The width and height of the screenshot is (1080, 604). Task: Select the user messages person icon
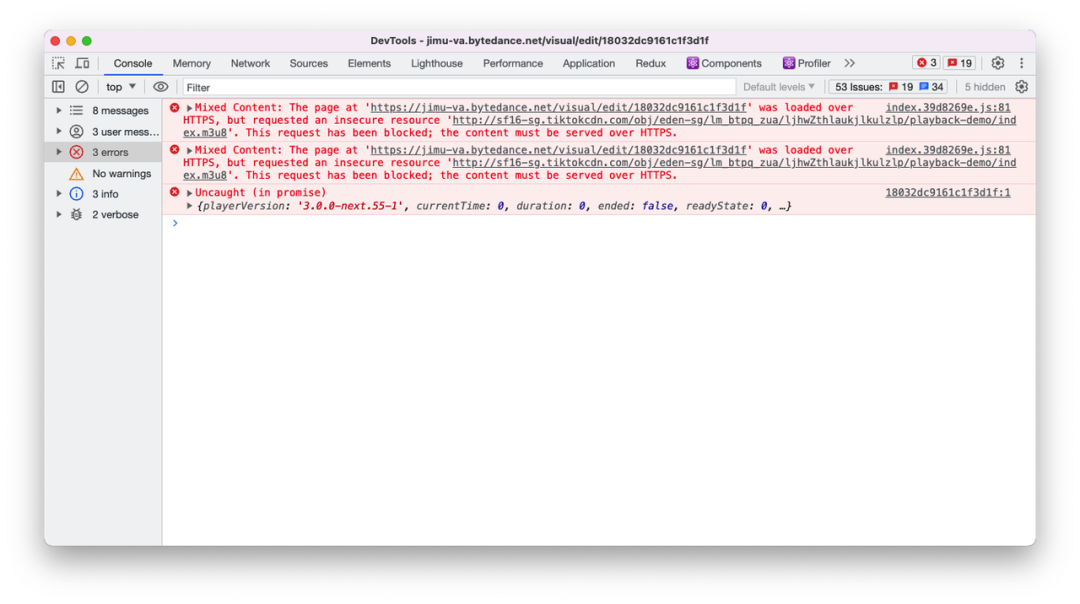[x=76, y=131]
